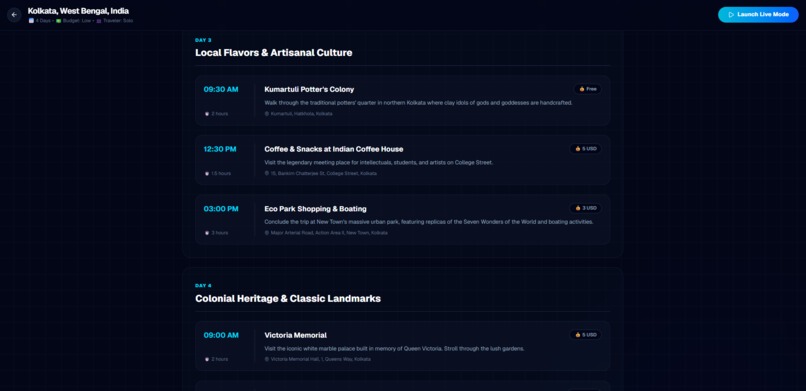The height and width of the screenshot is (391, 806).
Task: Click the money icon beside Budget: Low
Action: 59,21
